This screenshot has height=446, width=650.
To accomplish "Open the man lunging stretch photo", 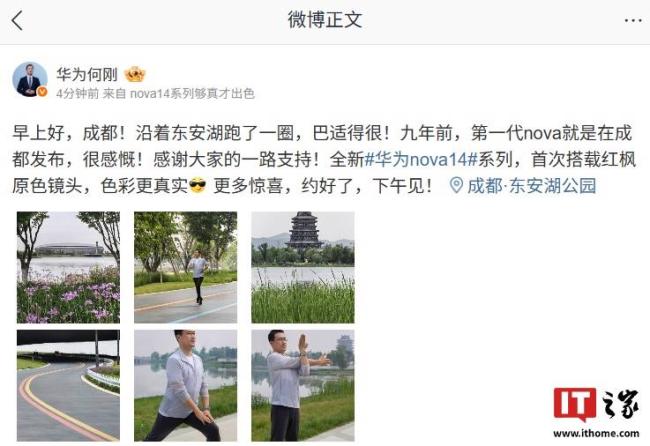I will [186, 385].
